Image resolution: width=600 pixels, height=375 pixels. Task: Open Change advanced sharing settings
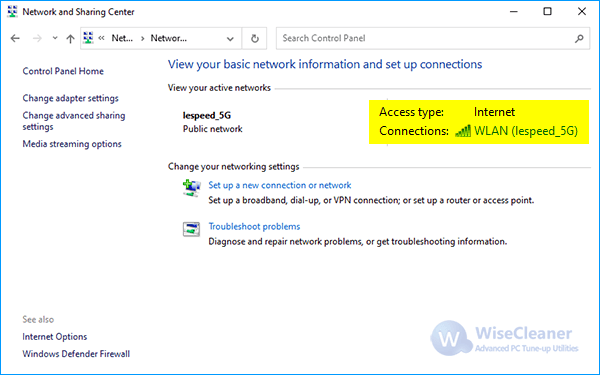(x=73, y=121)
